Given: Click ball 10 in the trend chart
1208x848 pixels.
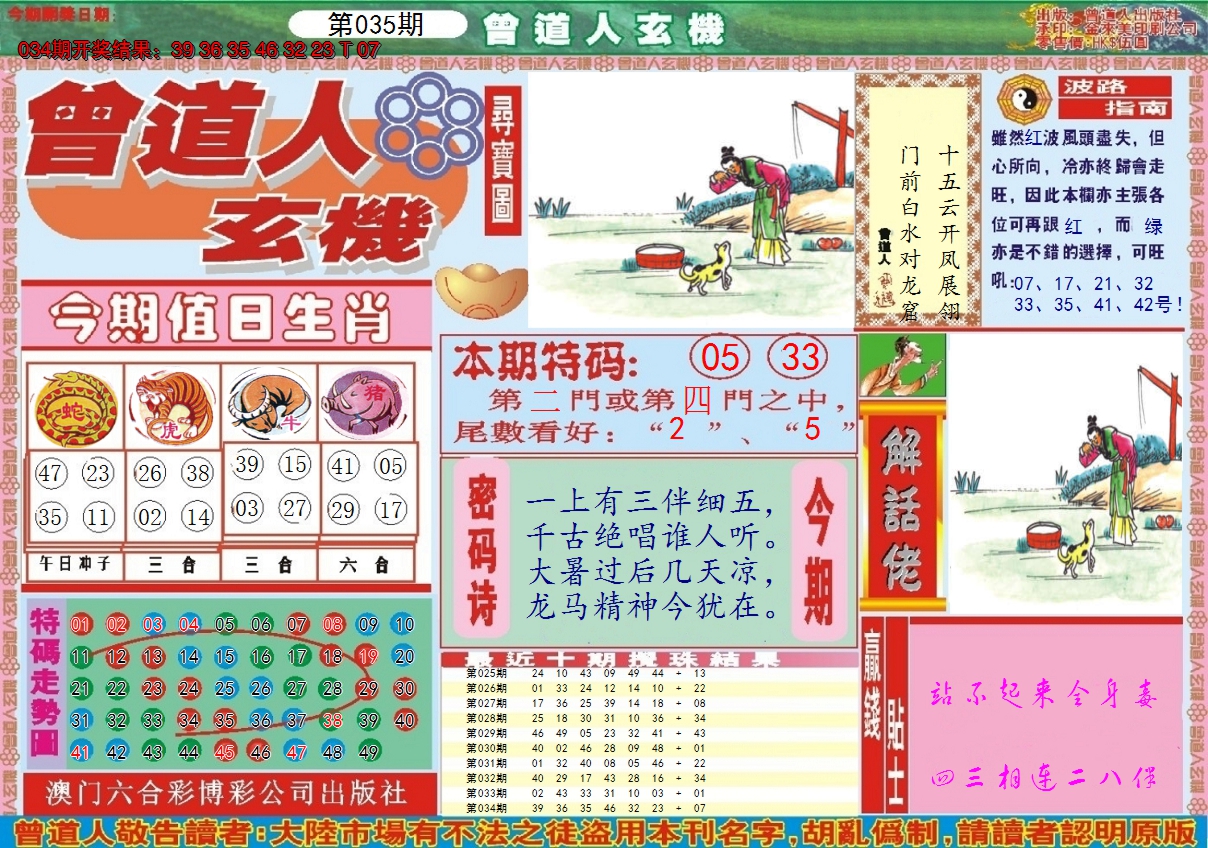Looking at the screenshot, I should (404, 625).
